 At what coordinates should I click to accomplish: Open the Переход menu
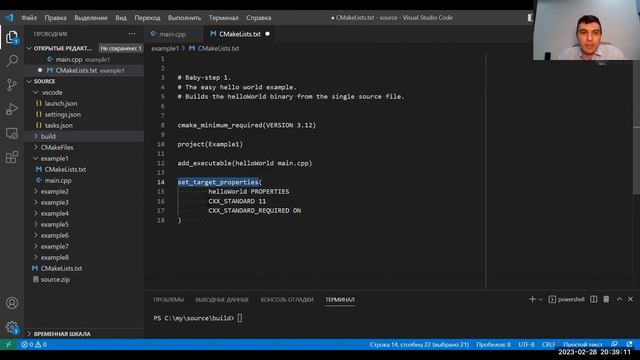click(x=147, y=18)
